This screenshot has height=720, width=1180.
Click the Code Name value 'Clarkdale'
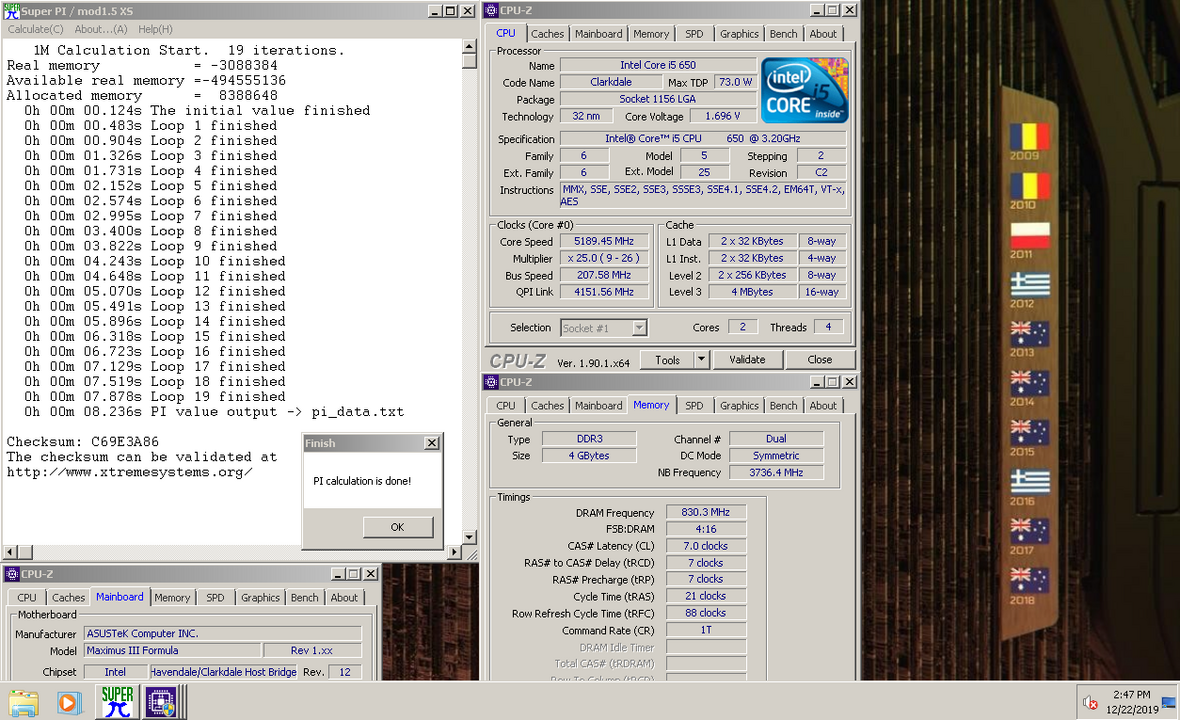click(611, 82)
